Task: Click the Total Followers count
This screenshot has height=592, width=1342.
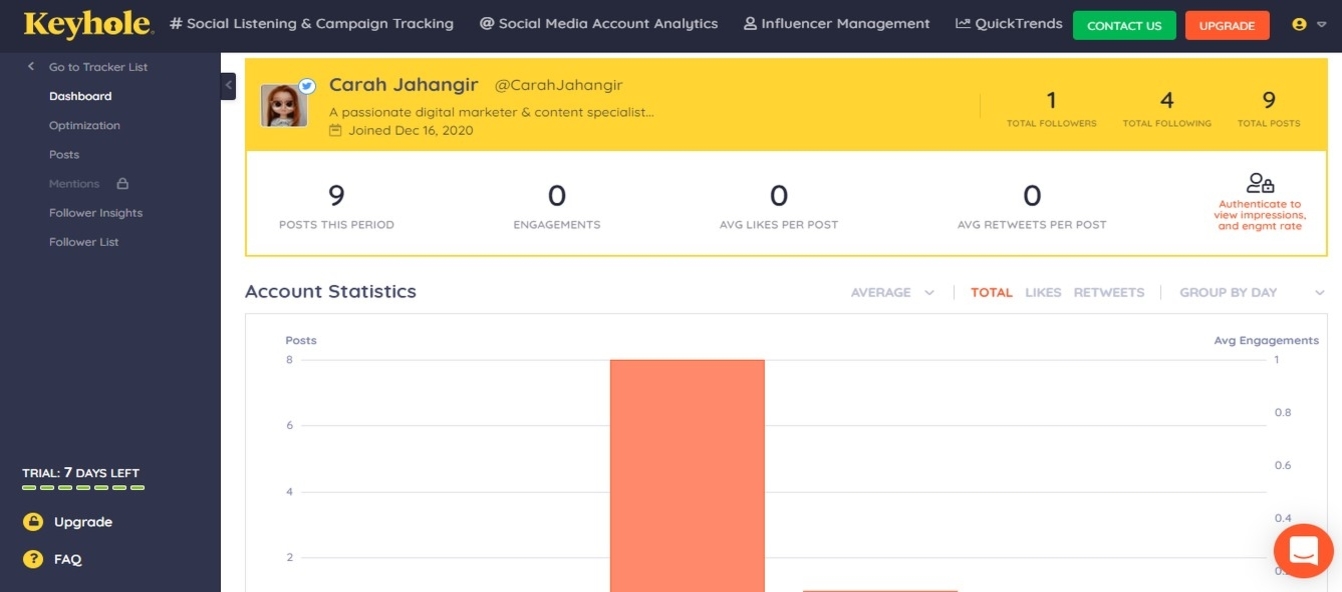Action: (x=1051, y=100)
